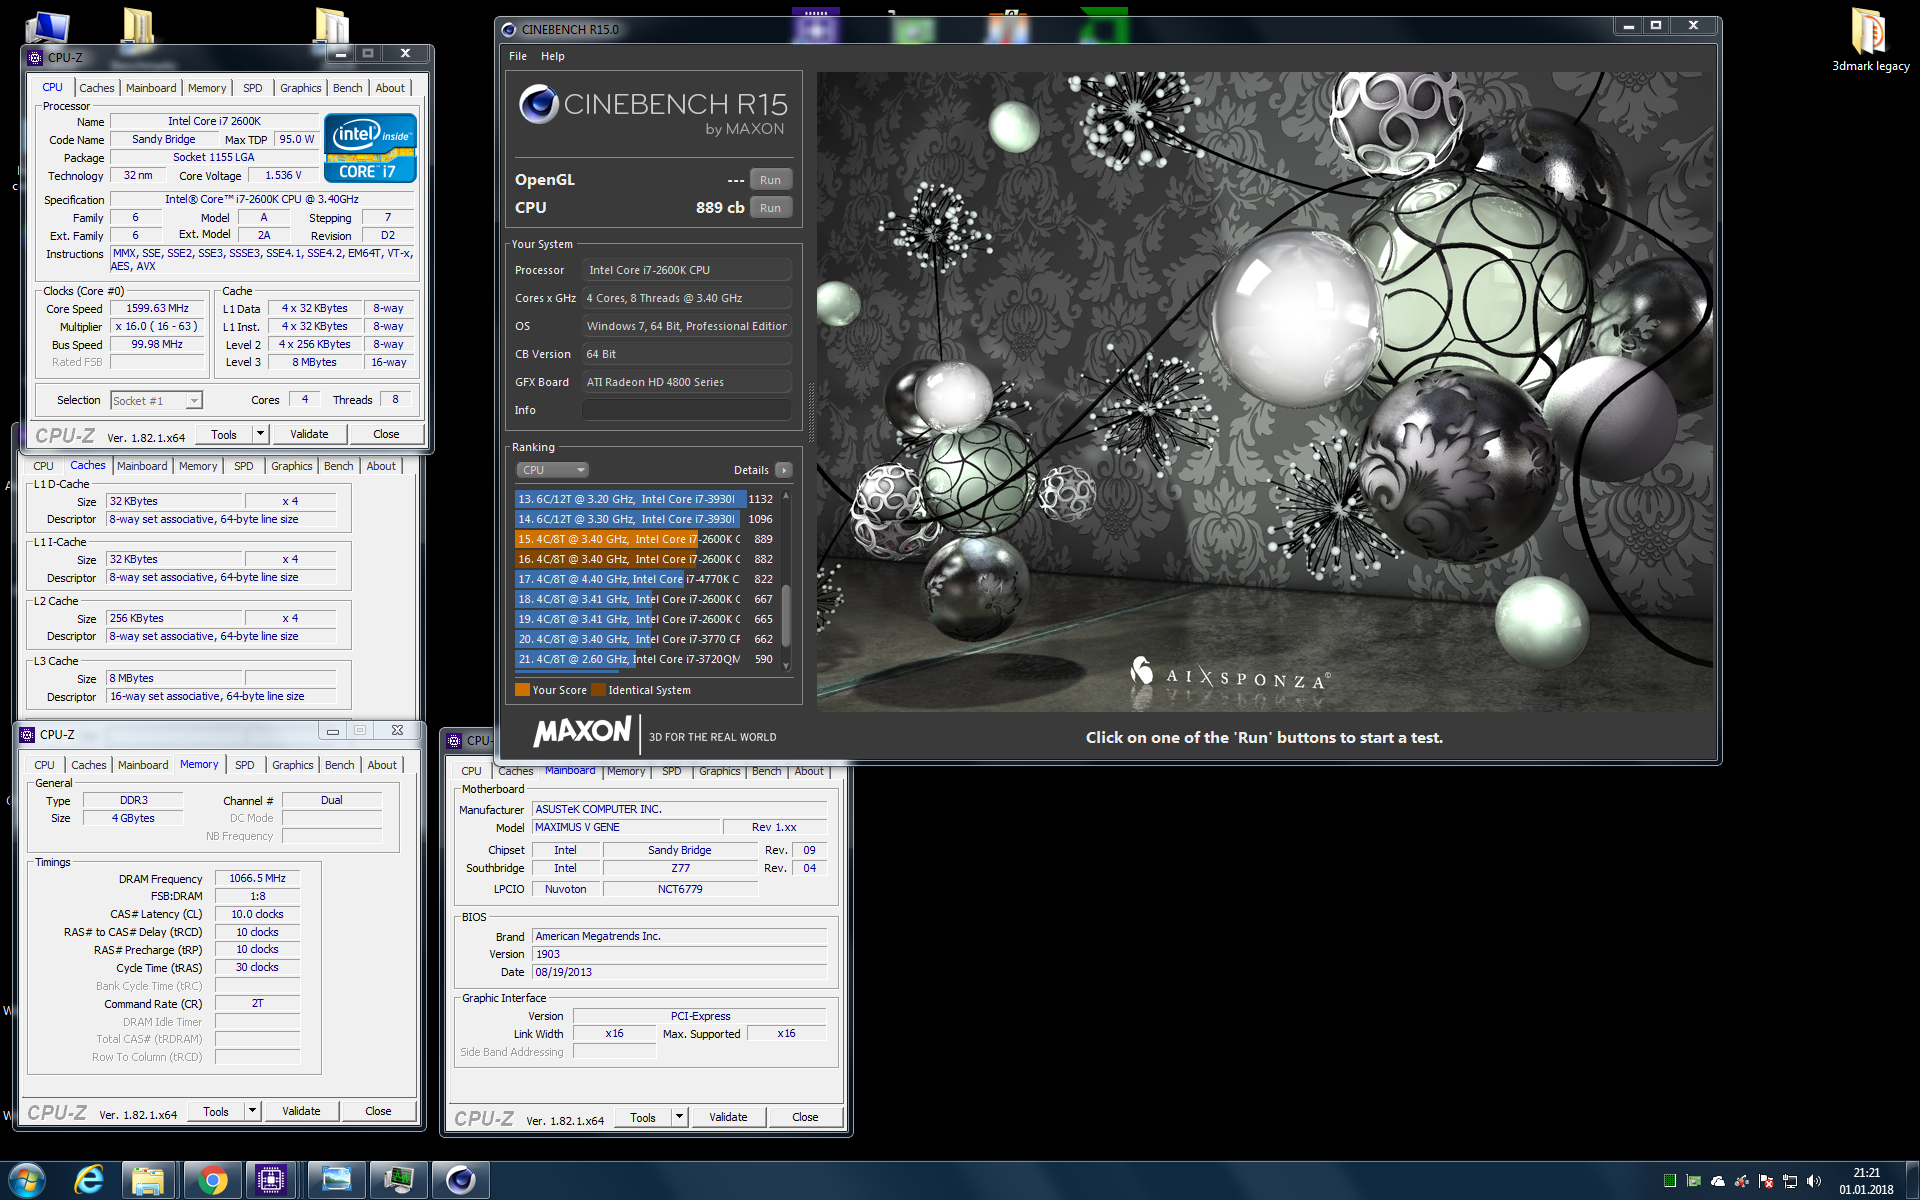Launch Google Chrome from taskbar

pyautogui.click(x=211, y=1180)
